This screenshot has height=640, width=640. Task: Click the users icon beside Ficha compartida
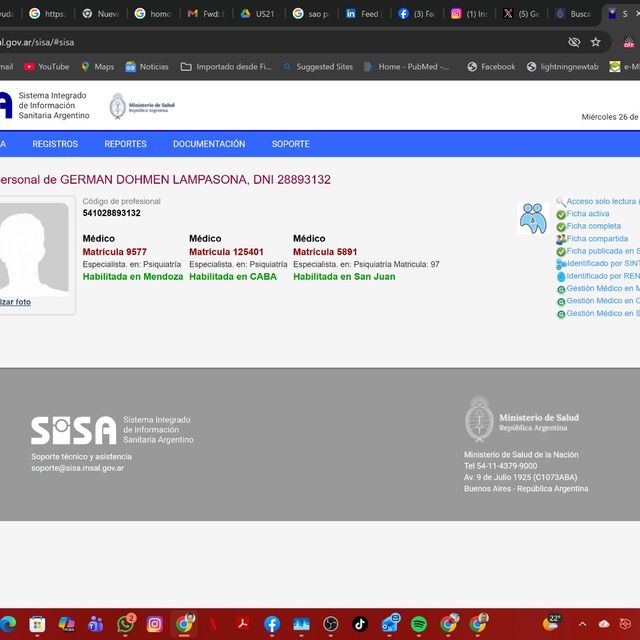(561, 239)
